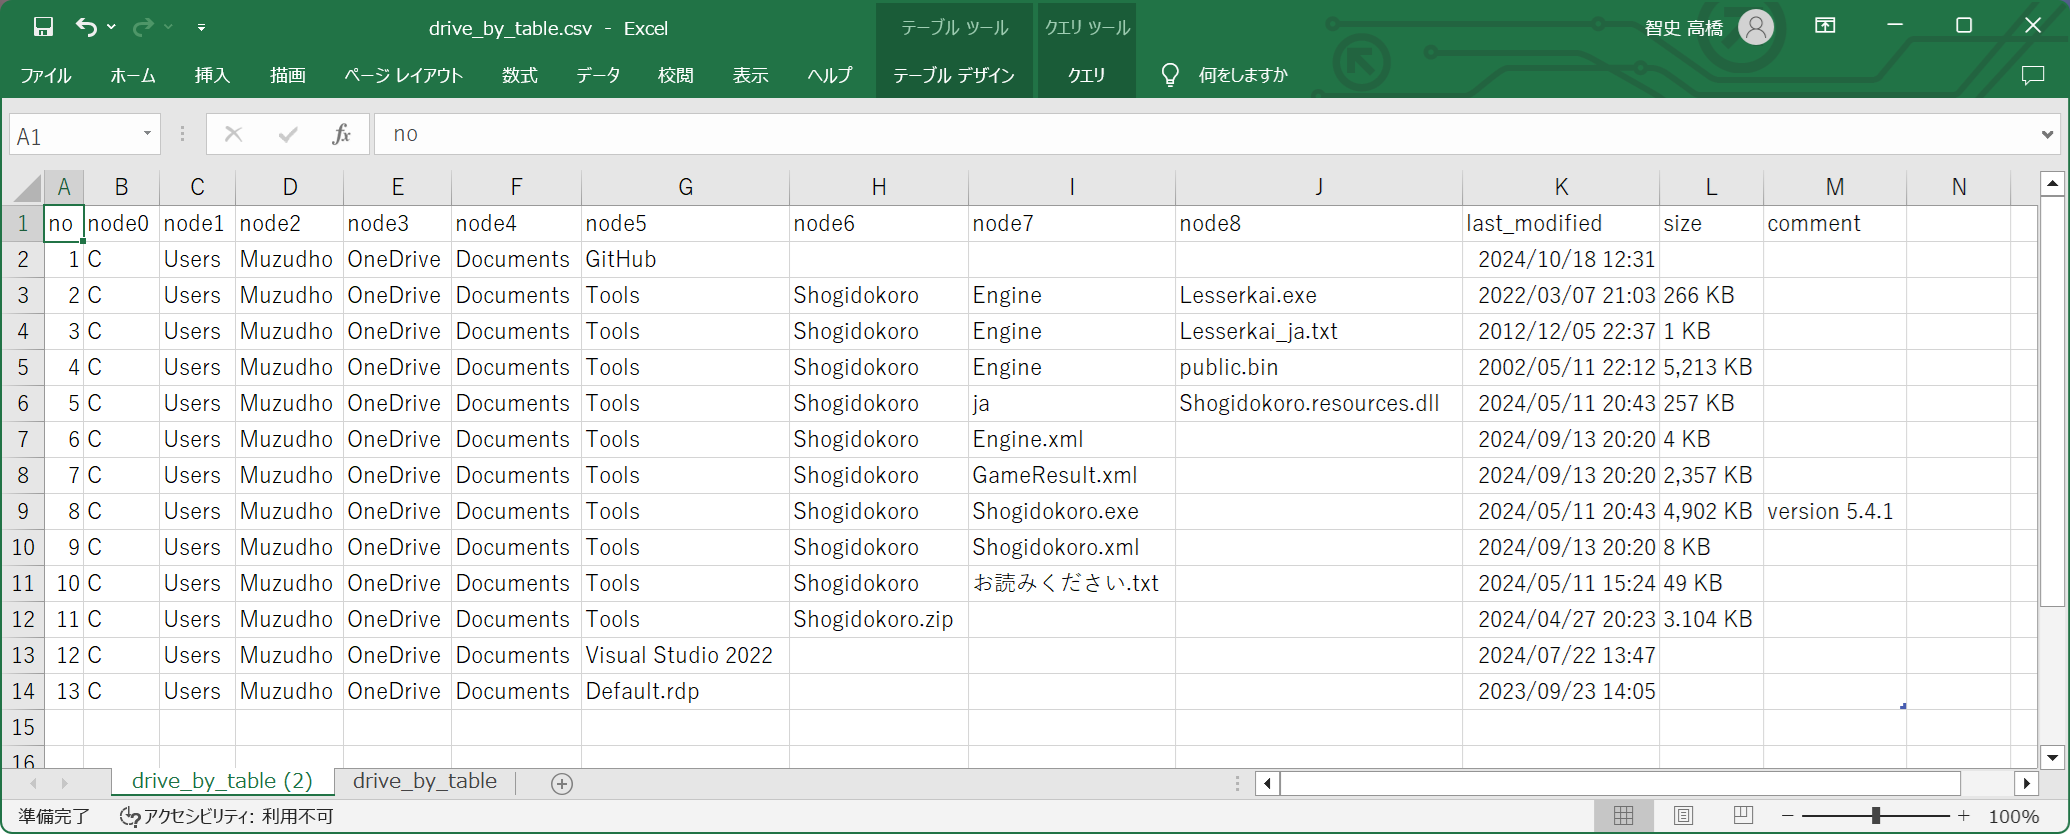Open the テーブル デザイン tab
The image size is (2070, 834).
[954, 75]
